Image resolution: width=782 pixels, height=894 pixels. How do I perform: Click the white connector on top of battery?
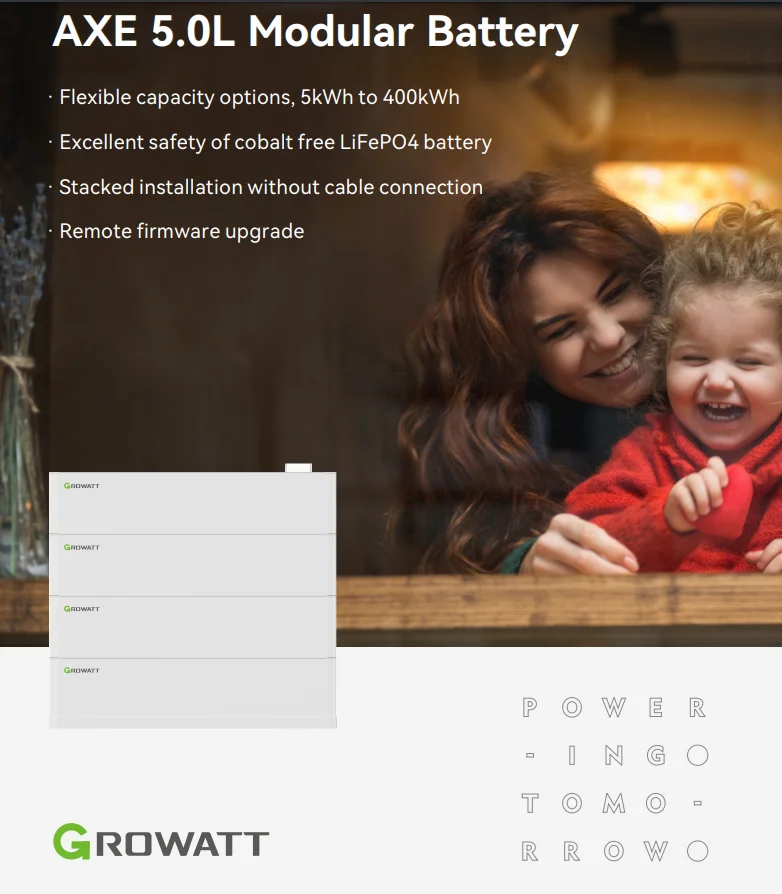(298, 468)
